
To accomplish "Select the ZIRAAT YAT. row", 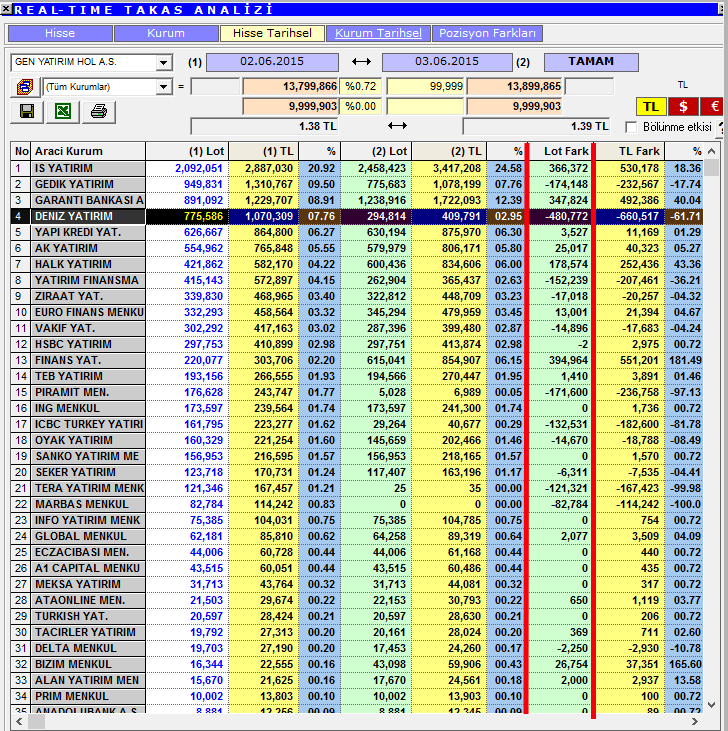I will pyautogui.click(x=357, y=296).
